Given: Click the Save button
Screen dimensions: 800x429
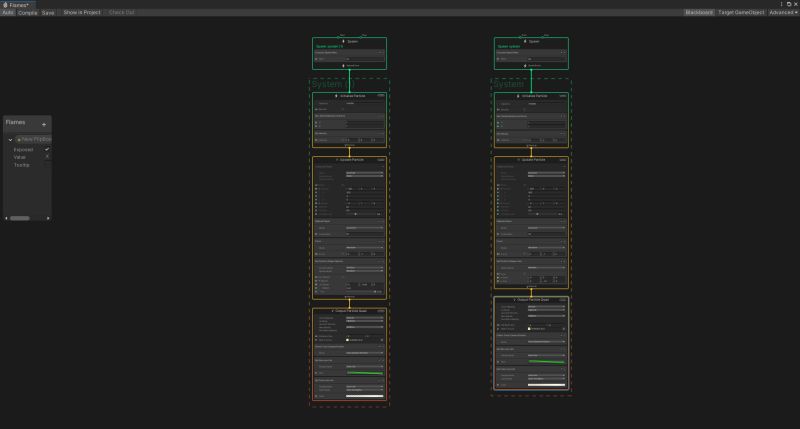Looking at the screenshot, I should [x=48, y=12].
